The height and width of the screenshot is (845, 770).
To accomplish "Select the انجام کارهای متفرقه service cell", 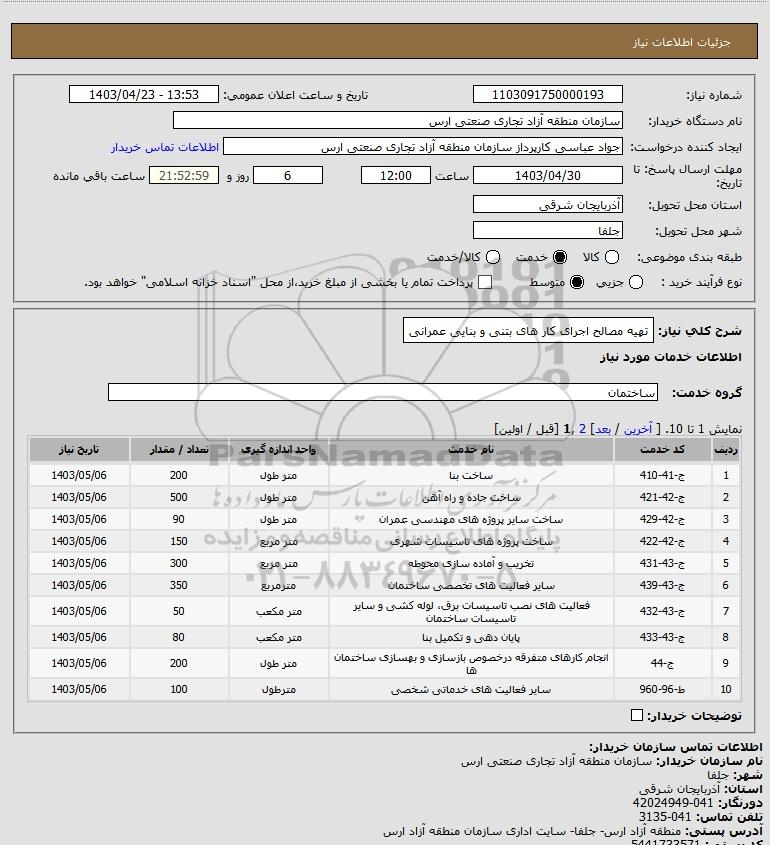I will (471, 663).
